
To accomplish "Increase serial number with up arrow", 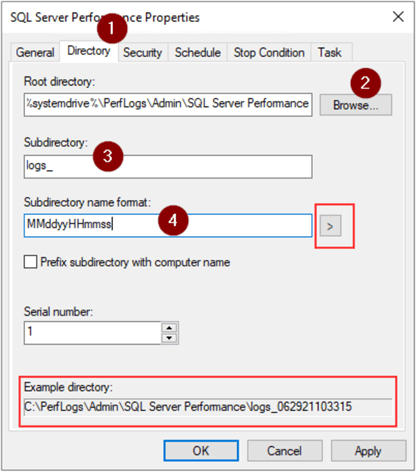I will click(169, 328).
